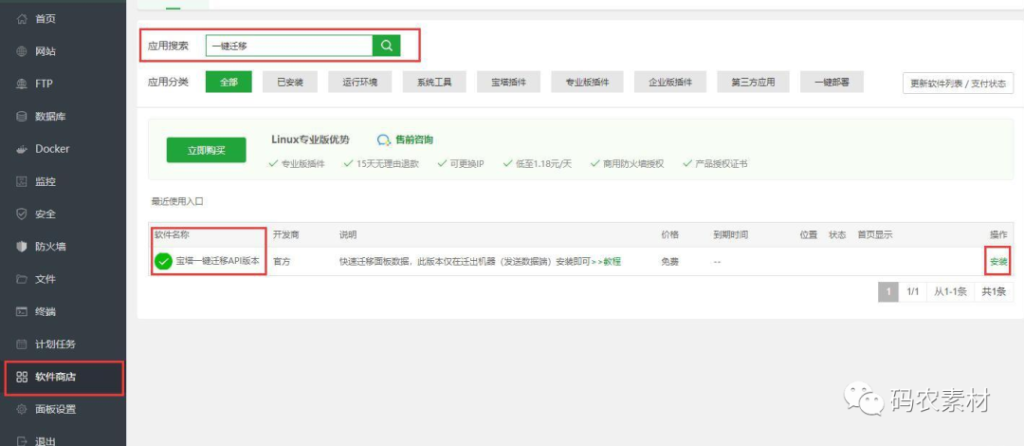Focus the 应用搜索 text input field
1024x446 pixels.
pyautogui.click(x=288, y=45)
